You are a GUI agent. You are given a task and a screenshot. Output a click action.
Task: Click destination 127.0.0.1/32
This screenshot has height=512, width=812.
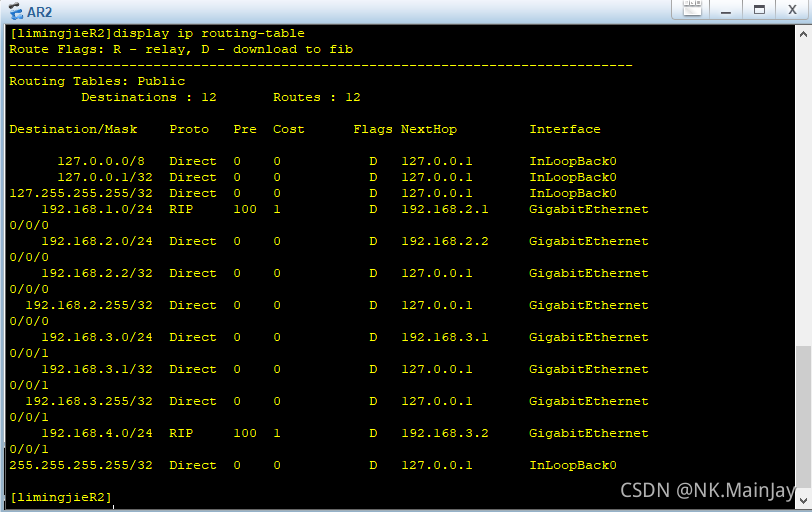click(x=105, y=178)
